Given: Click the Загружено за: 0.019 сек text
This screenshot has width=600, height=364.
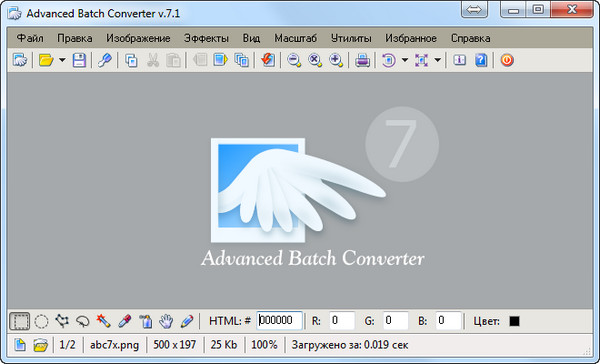Looking at the screenshot, I should coord(350,345).
